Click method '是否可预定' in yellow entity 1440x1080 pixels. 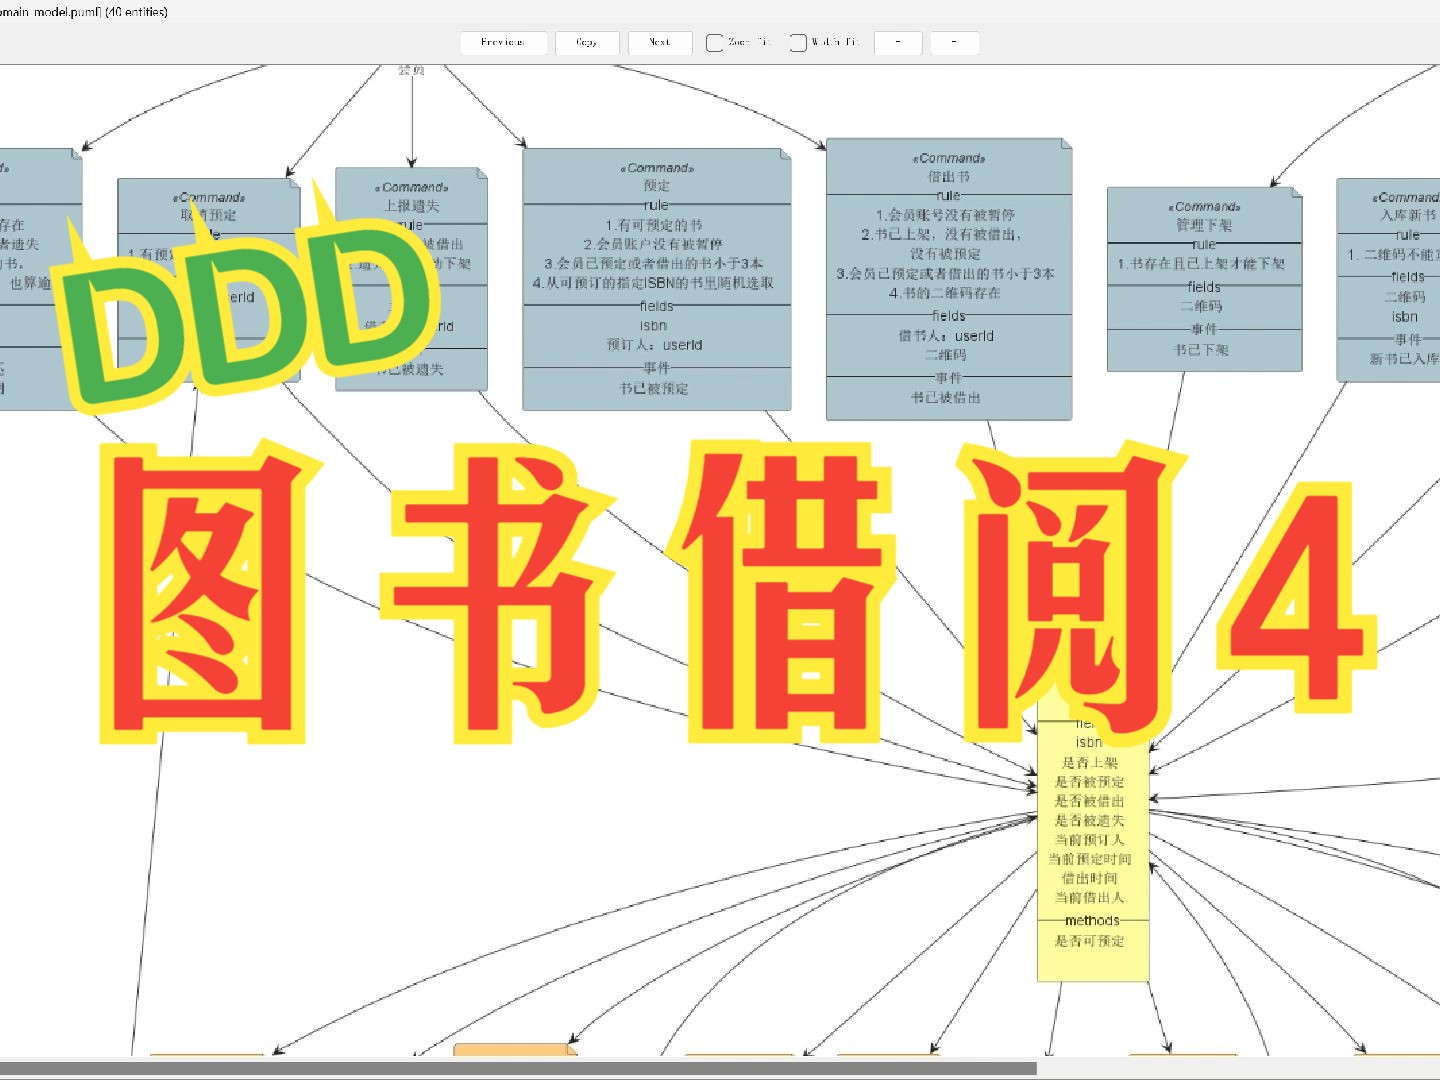pos(1090,941)
